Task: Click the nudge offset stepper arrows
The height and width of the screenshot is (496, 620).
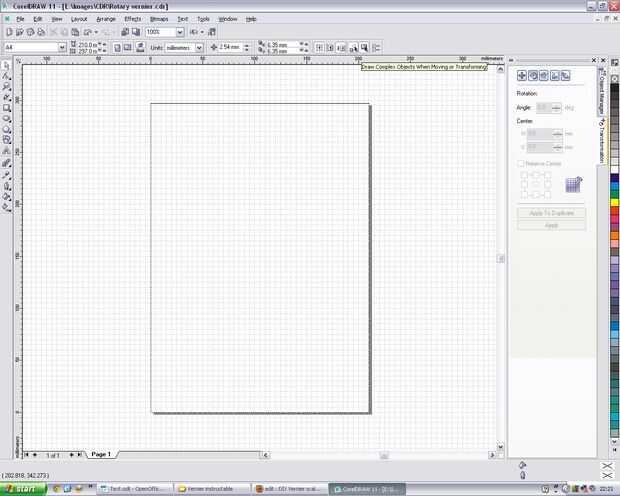Action: point(247,48)
